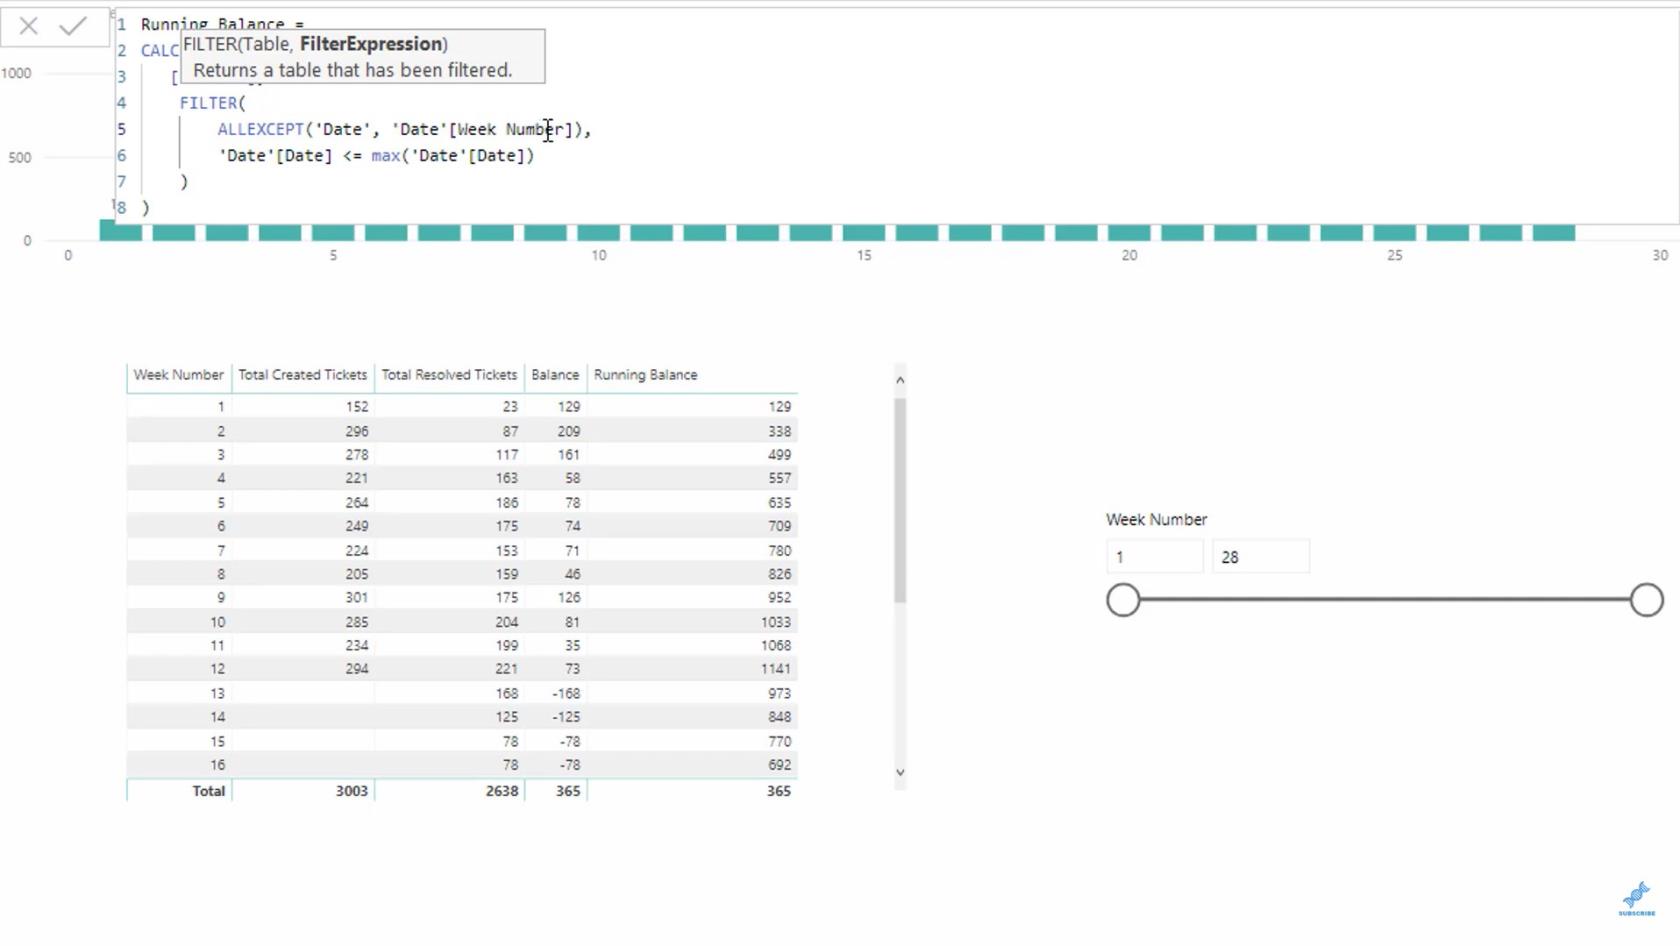Click Balance value -125

click(565, 717)
